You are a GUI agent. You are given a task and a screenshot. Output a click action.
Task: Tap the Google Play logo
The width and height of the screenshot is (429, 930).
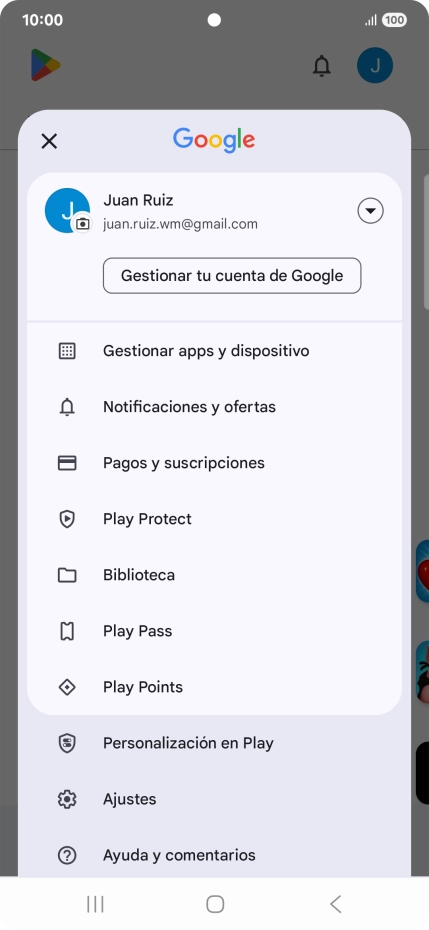46,65
